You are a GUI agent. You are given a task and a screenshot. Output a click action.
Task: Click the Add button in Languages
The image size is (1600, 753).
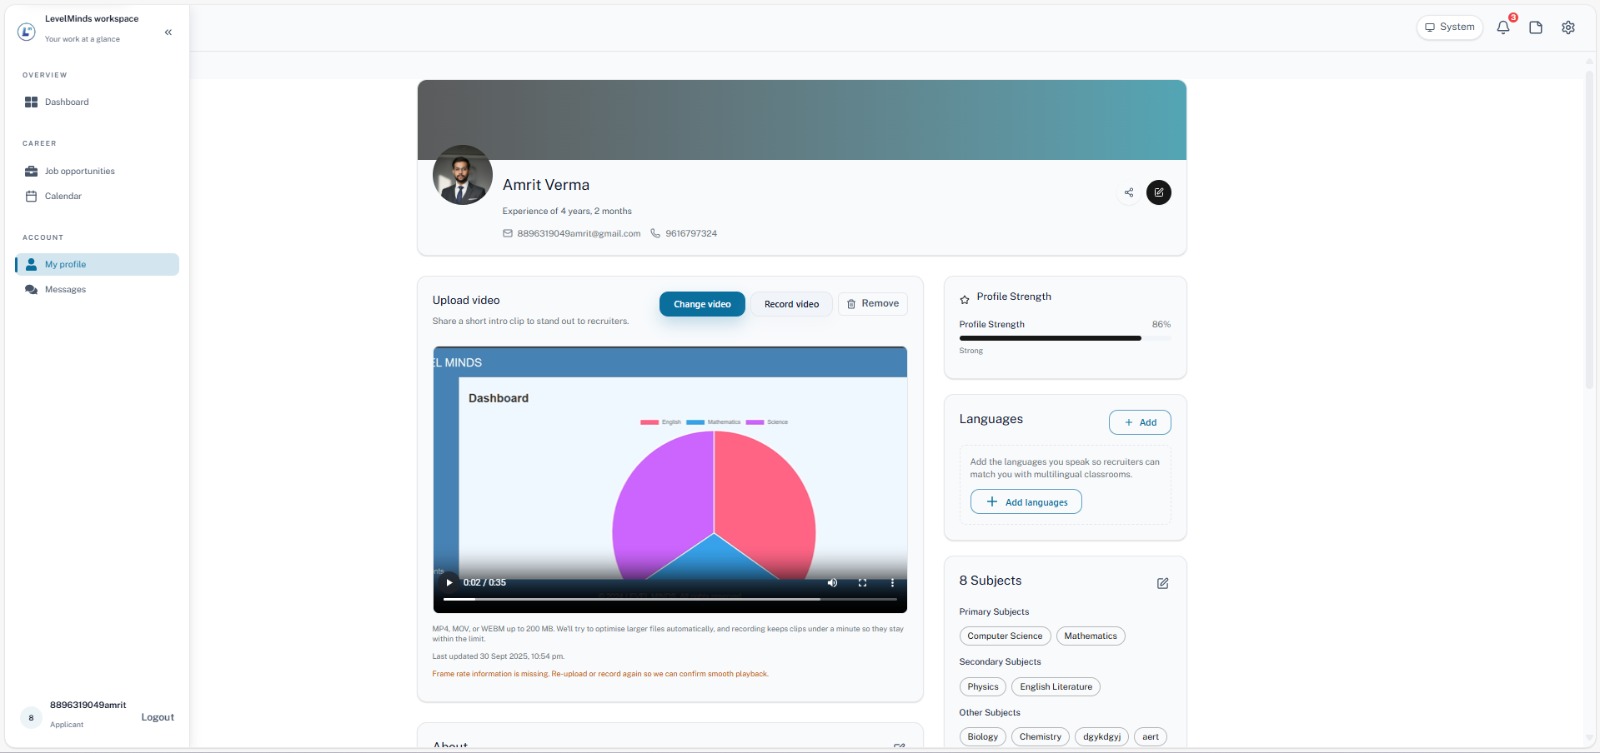[x=1140, y=422]
